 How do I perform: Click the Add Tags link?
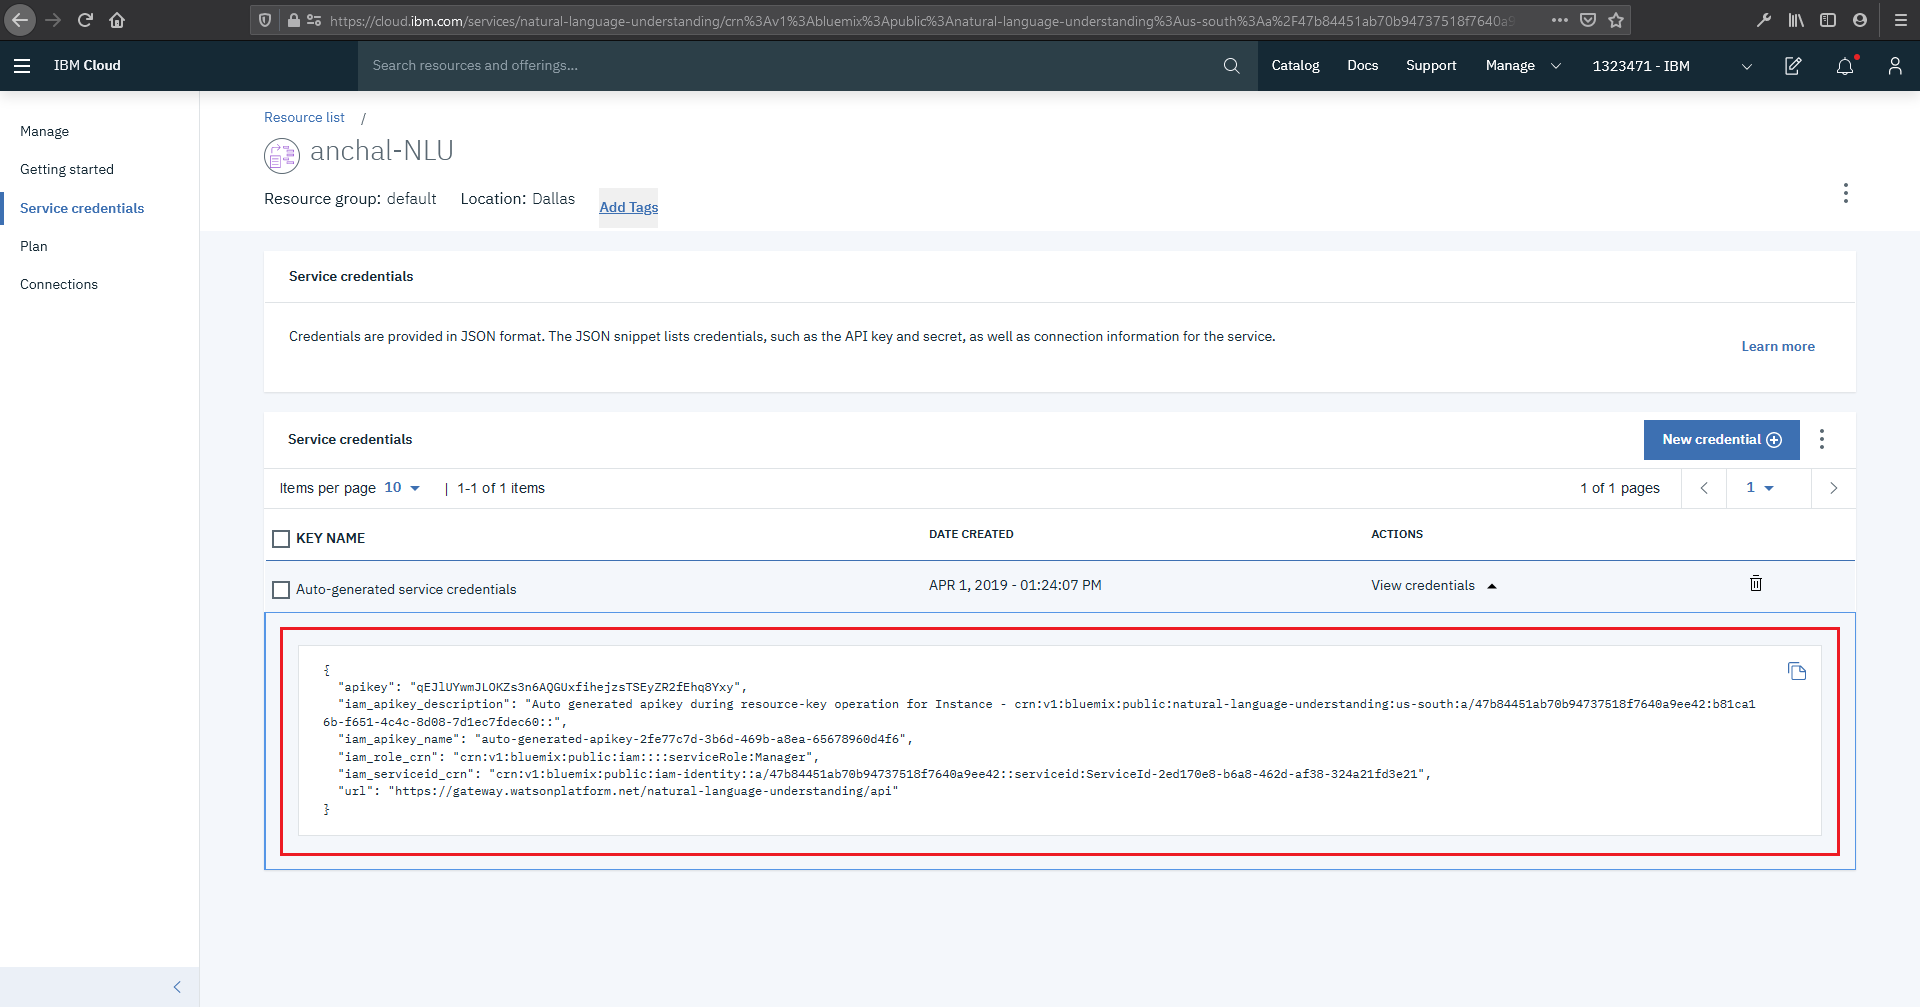coord(628,207)
